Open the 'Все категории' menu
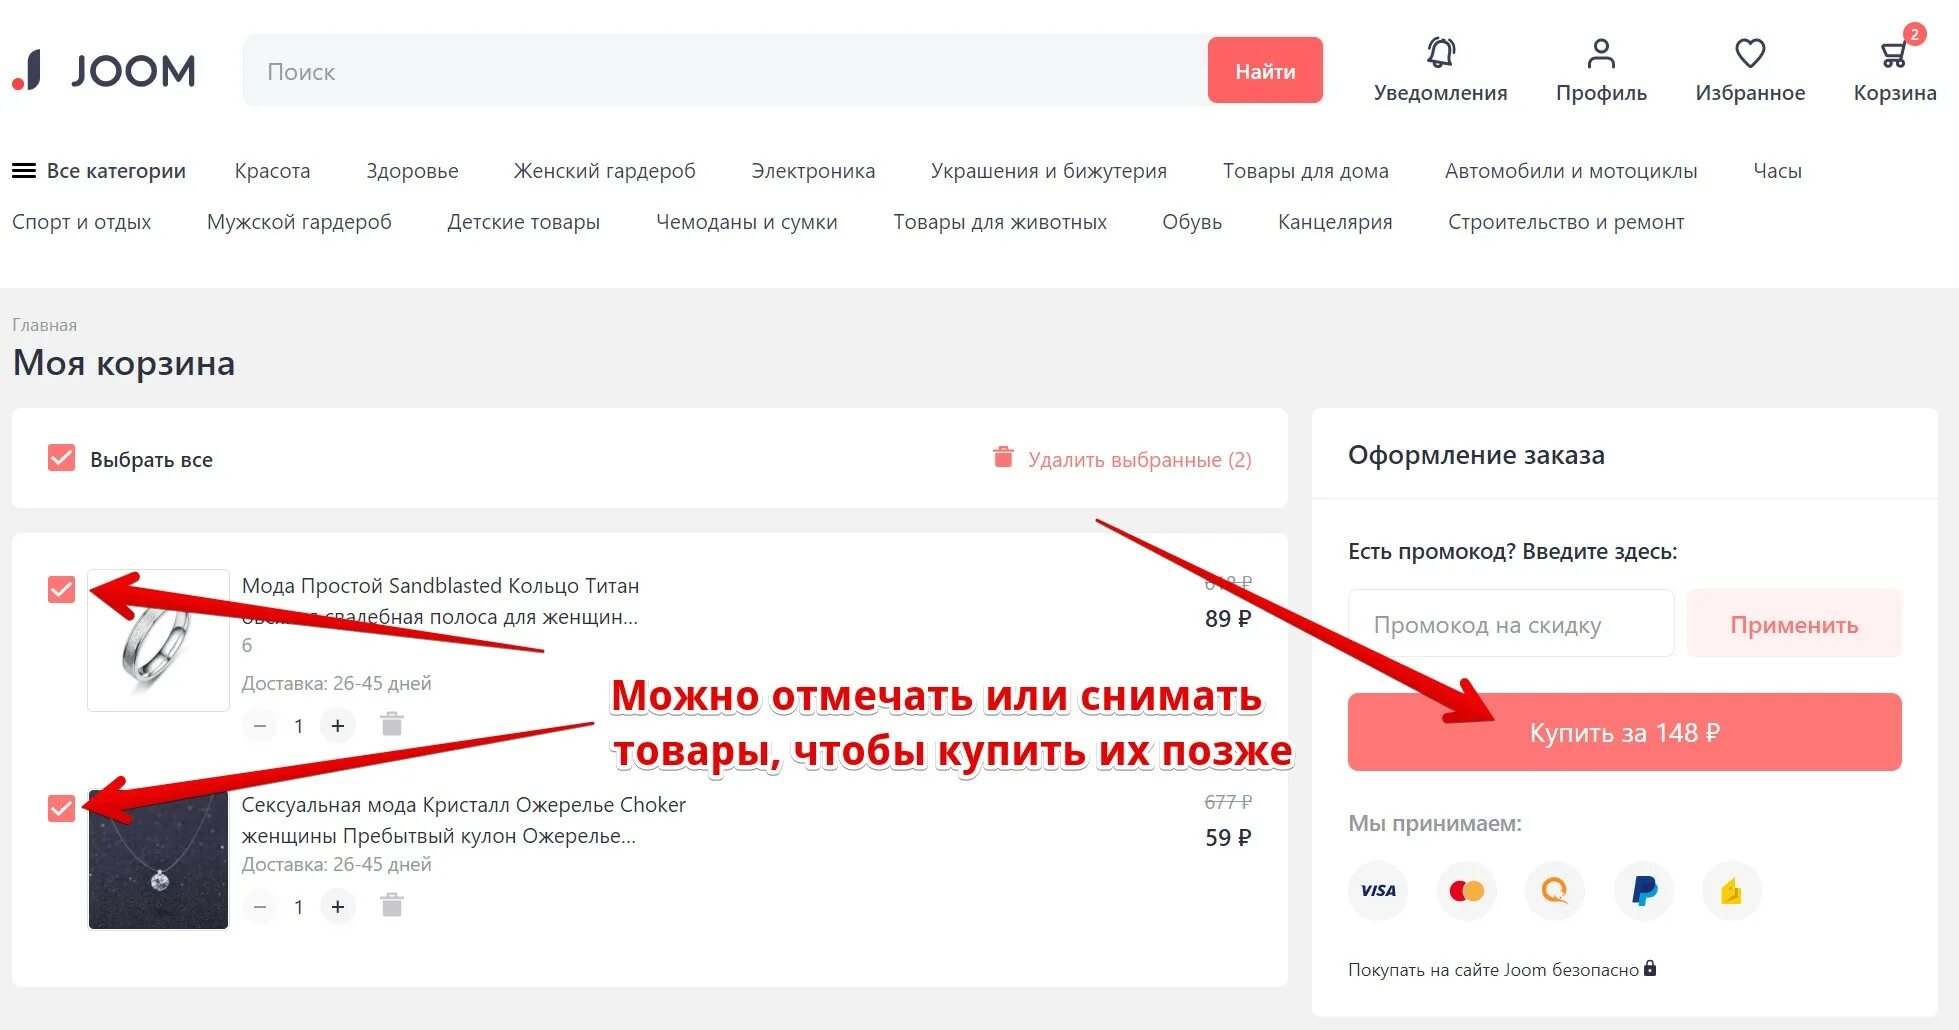 point(99,171)
